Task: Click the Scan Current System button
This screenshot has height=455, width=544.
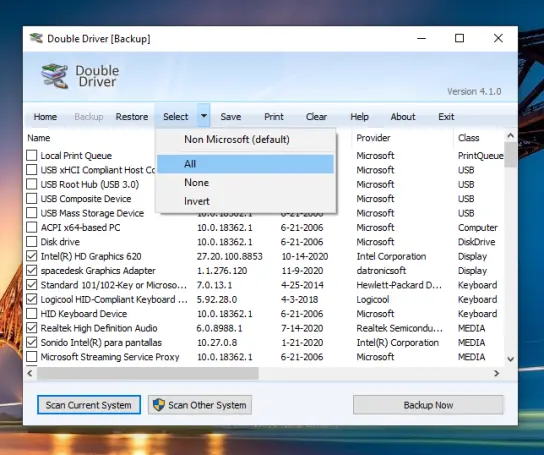Action: click(x=89, y=405)
